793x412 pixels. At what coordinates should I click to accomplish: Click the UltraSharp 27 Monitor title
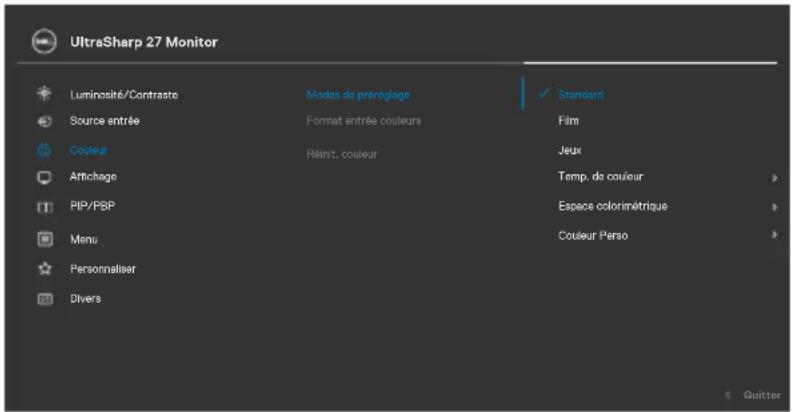coord(144,42)
